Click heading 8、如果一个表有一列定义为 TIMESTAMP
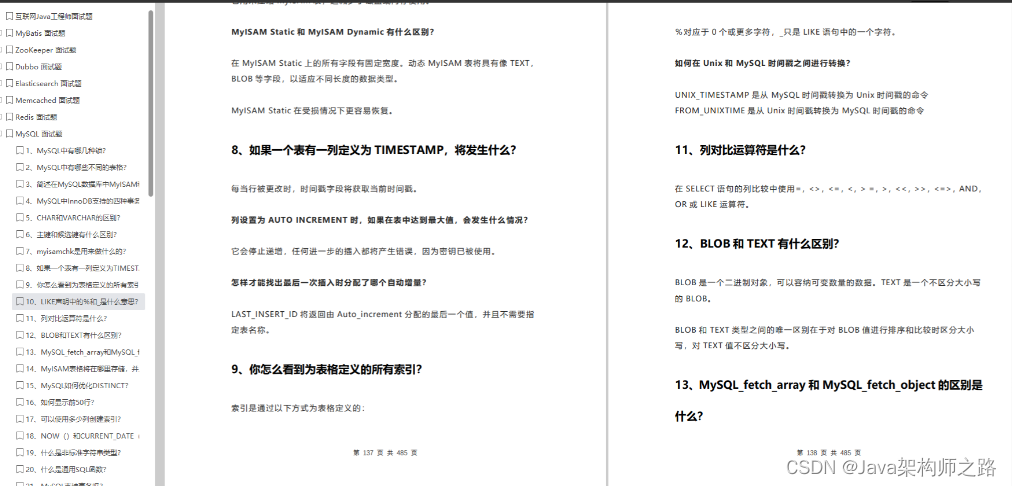This screenshot has width=1012, height=486. 374,150
